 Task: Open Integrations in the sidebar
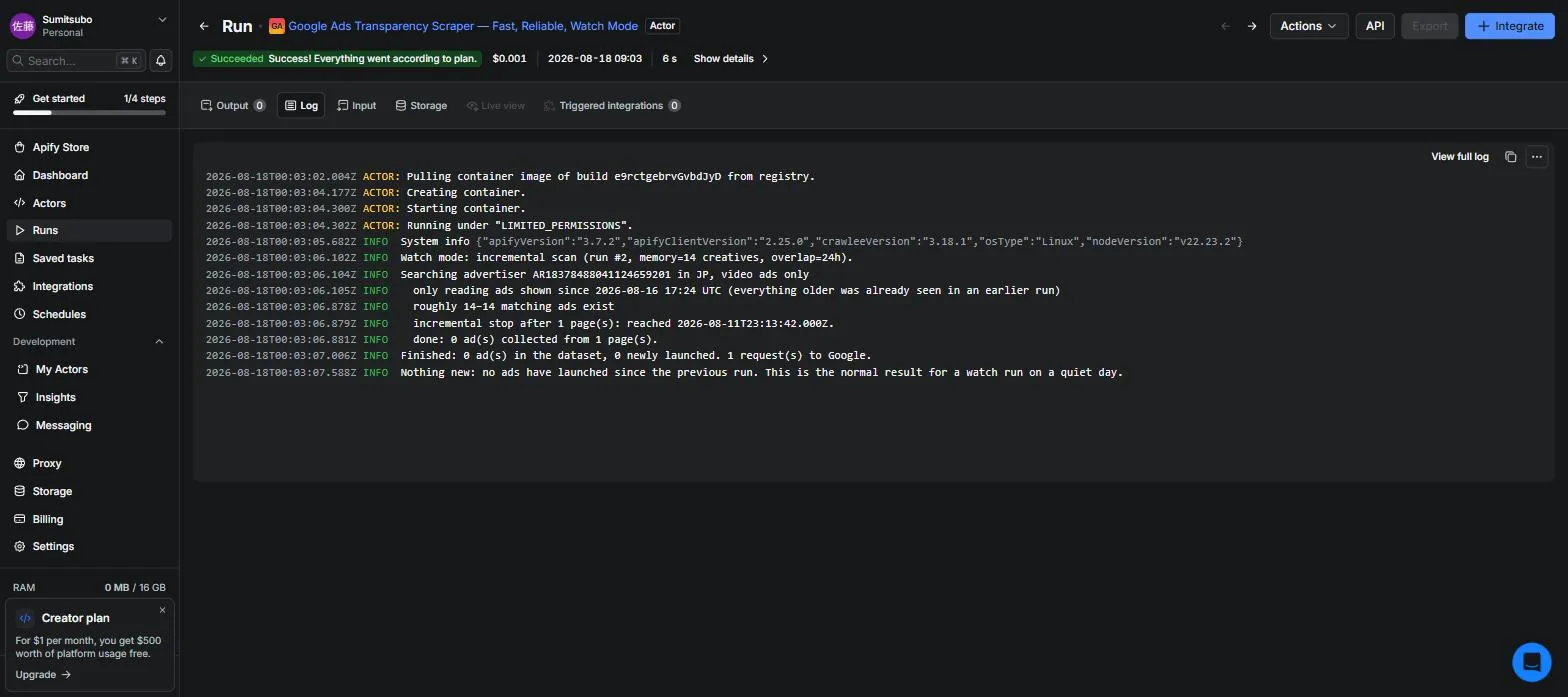89,286
